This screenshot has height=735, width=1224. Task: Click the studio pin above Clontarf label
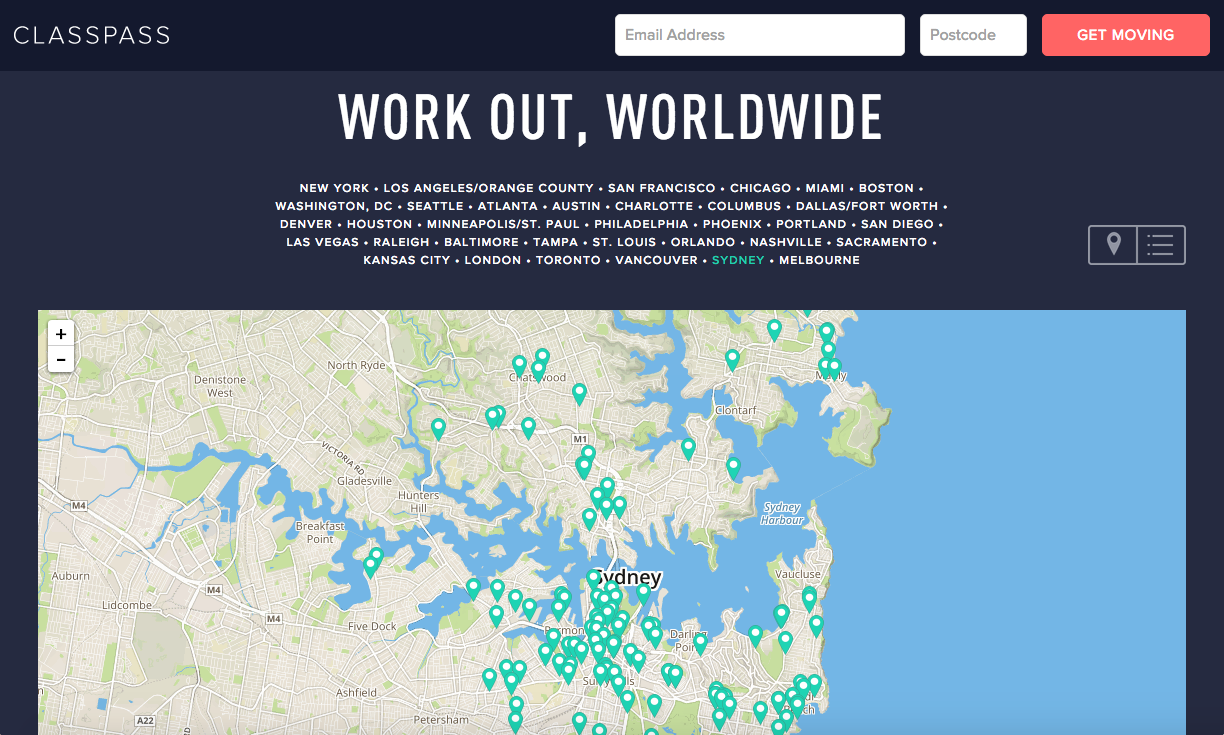(732, 360)
